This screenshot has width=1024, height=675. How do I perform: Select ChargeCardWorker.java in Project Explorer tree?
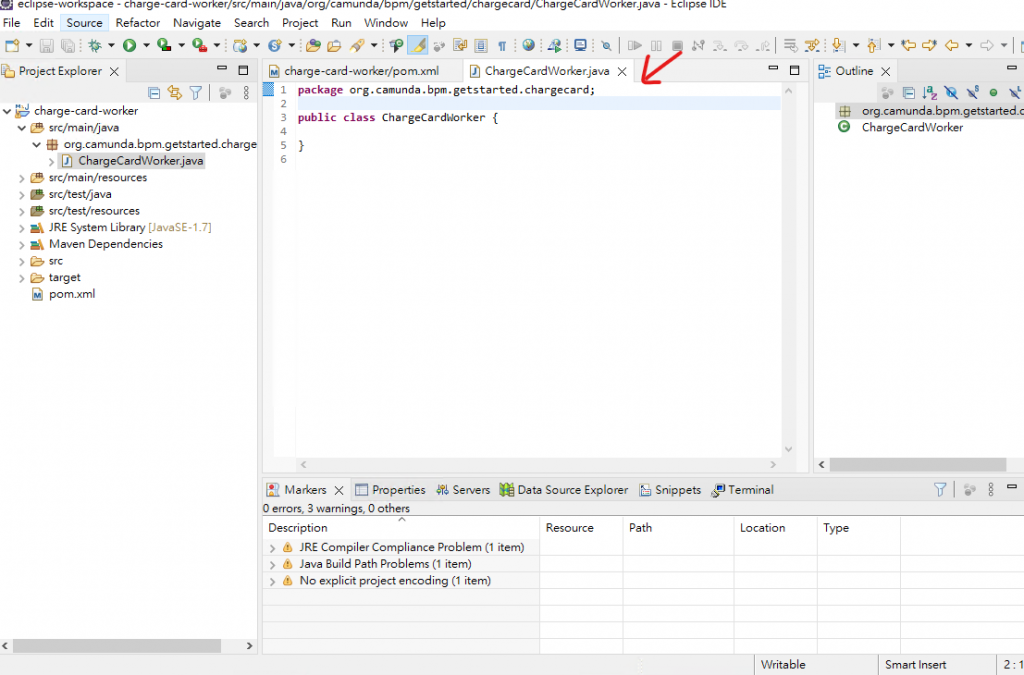[x=140, y=161]
